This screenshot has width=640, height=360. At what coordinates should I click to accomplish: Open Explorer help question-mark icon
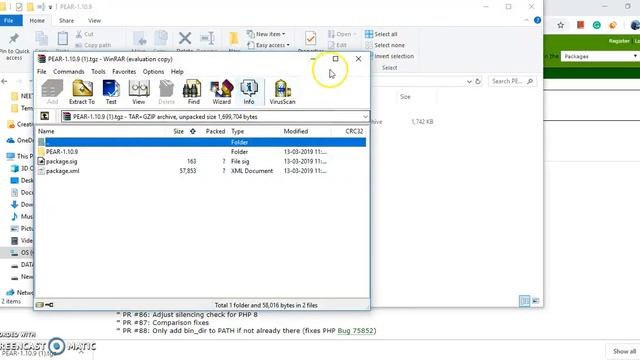538,20
